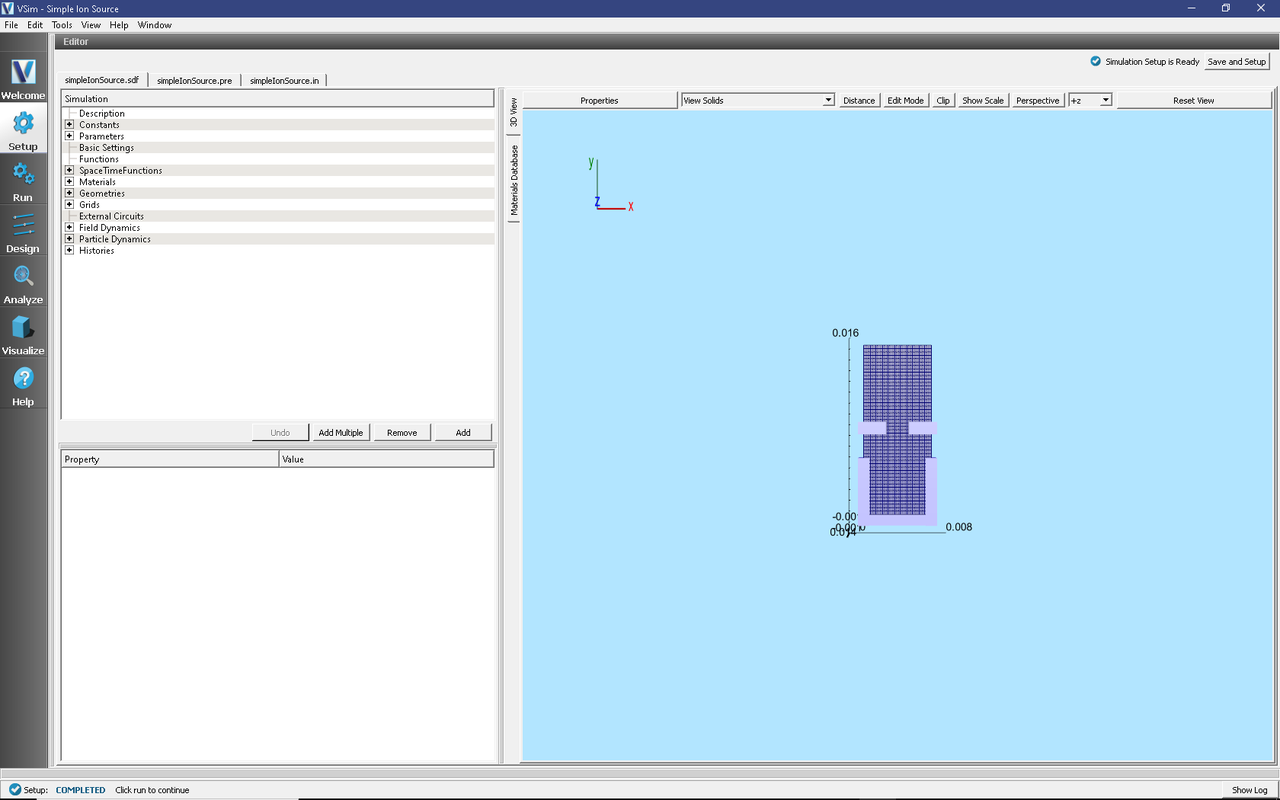1280x800 pixels.
Task: Open the Run panel icon
Action: [x=23, y=174]
